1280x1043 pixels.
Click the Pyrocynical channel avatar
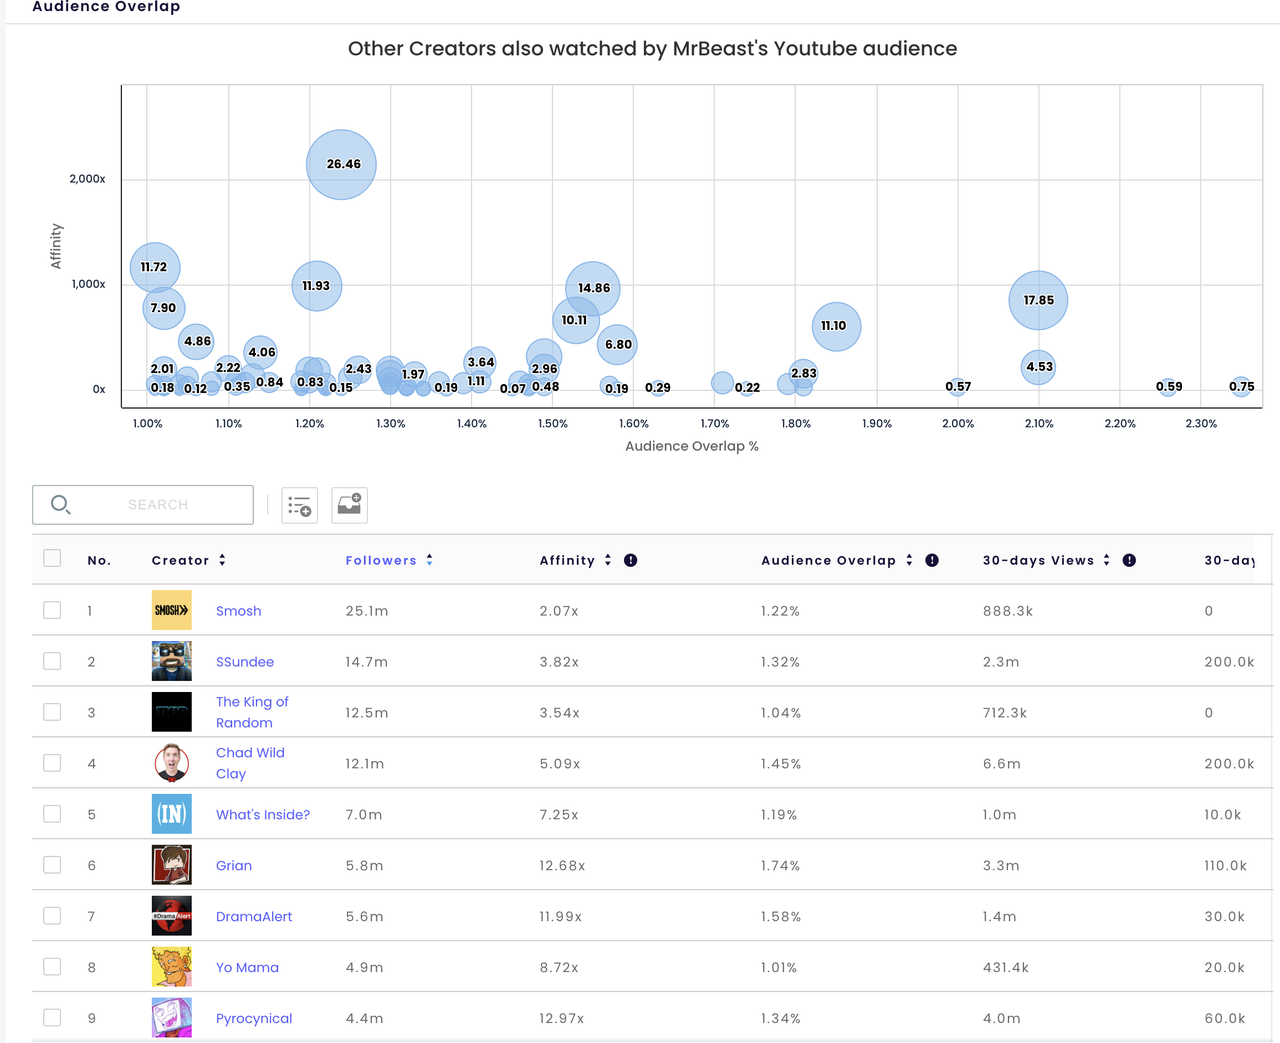pos(172,1018)
